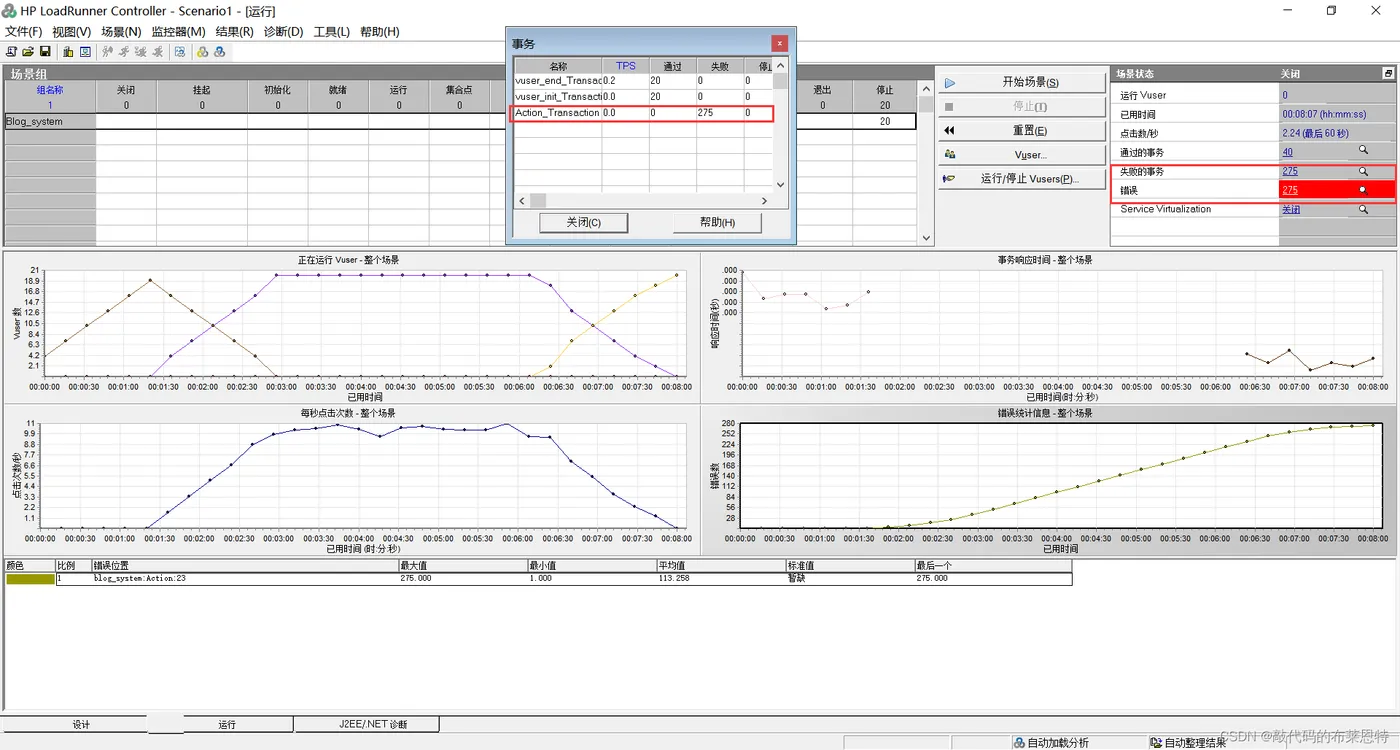This screenshot has width=1400, height=750.
Task: Reset the scenario with 重置 button
Action: pyautogui.click(x=1021, y=130)
